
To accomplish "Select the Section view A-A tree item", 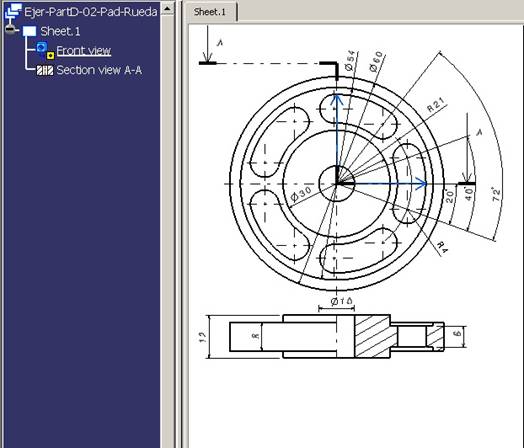I will click(99, 70).
